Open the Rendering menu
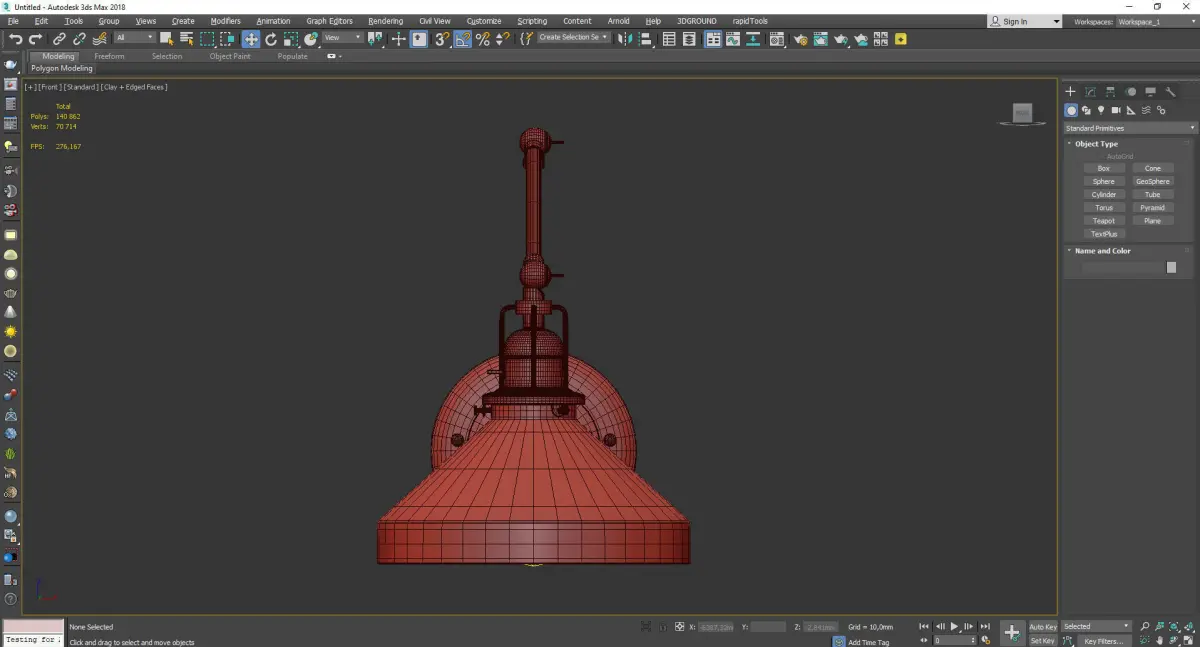 tap(385, 21)
